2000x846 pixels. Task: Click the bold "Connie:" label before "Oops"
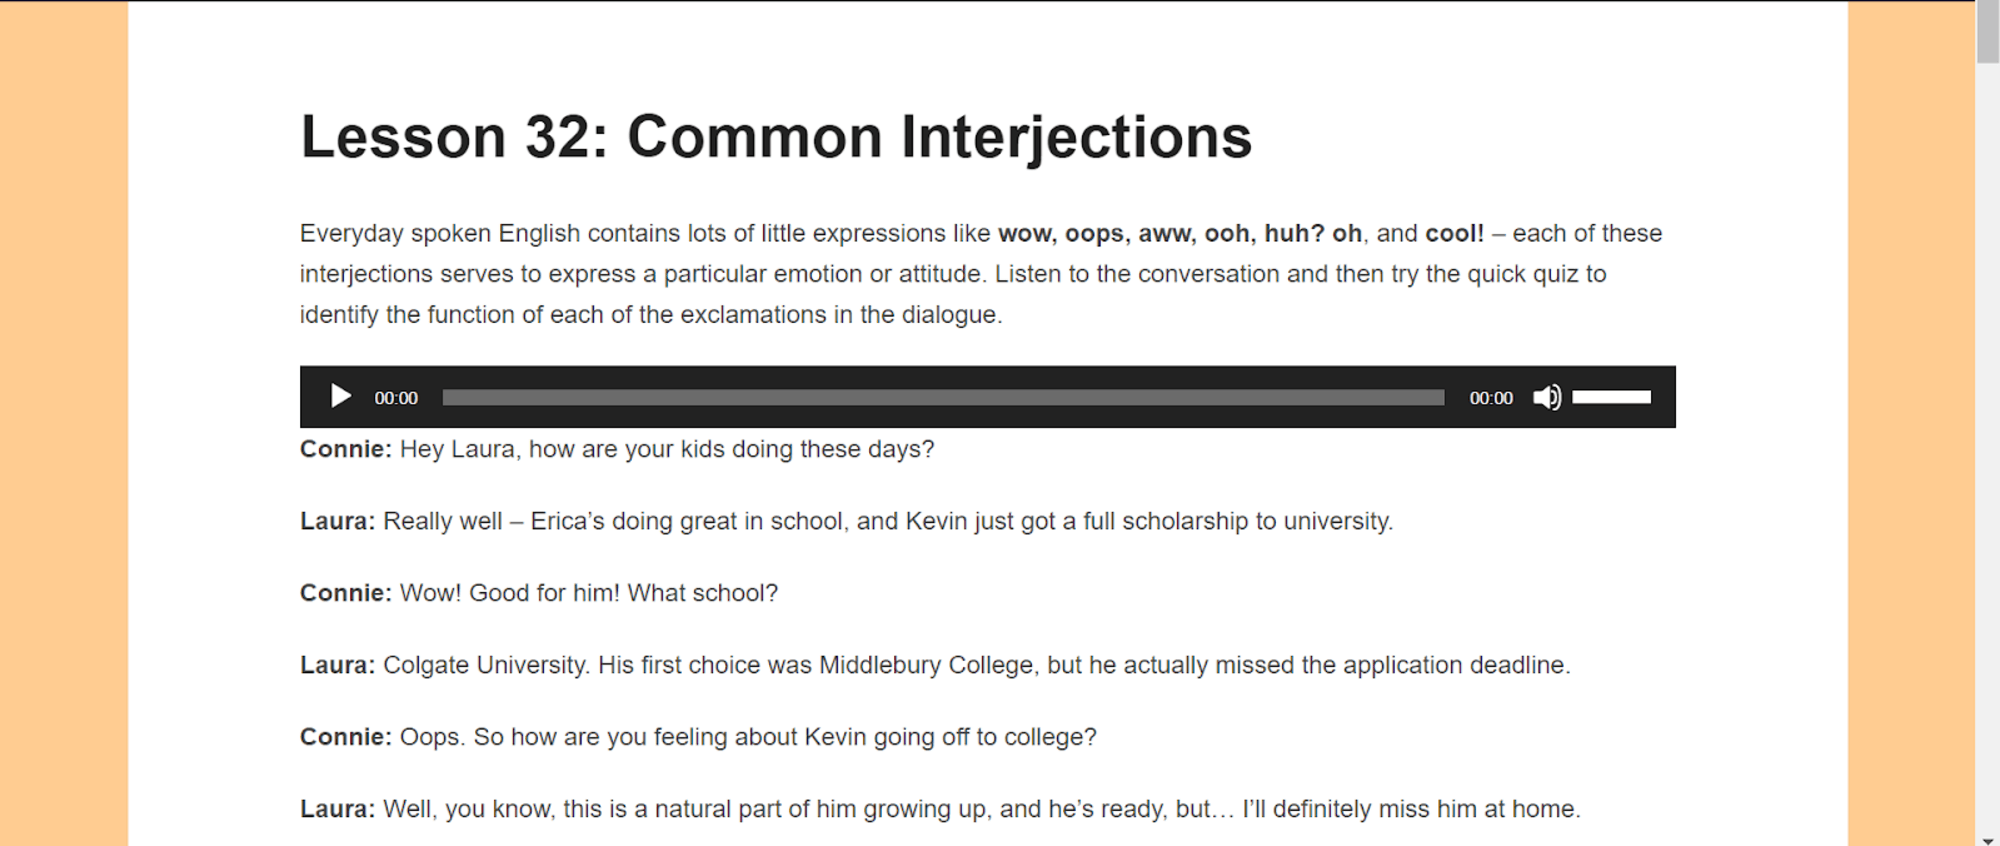346,737
